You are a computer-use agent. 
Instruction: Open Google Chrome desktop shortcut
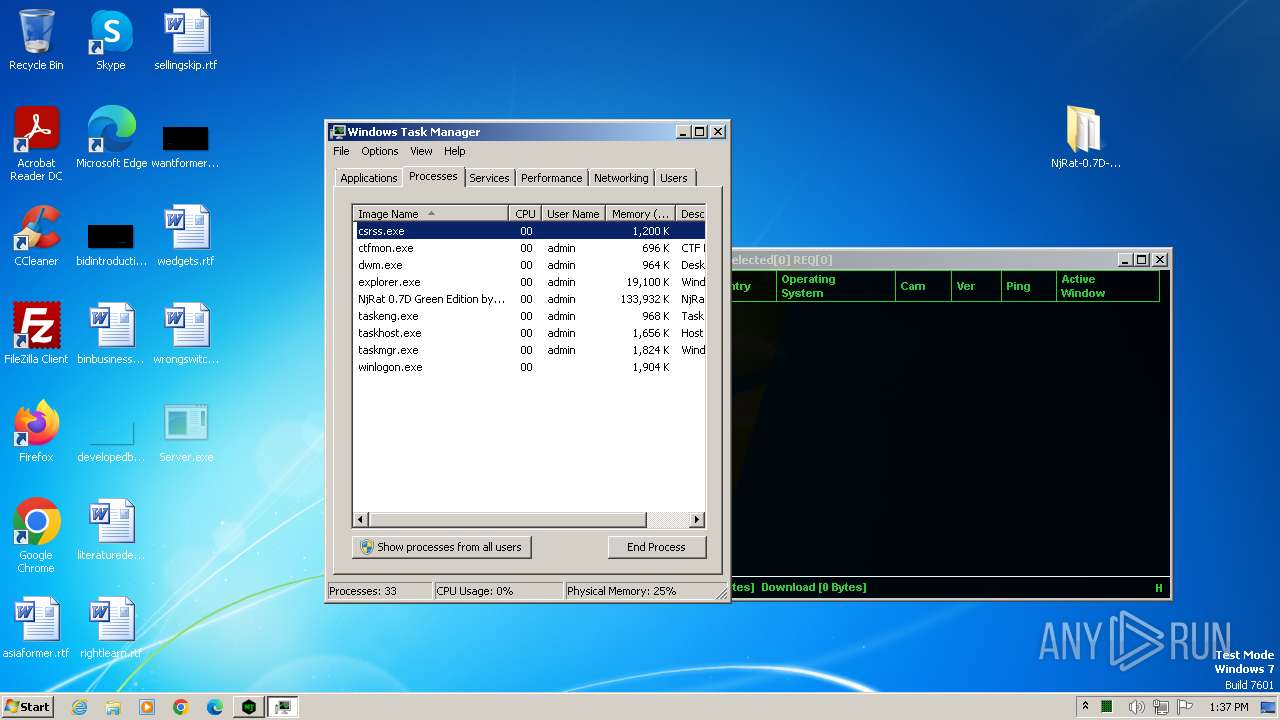pyautogui.click(x=36, y=536)
